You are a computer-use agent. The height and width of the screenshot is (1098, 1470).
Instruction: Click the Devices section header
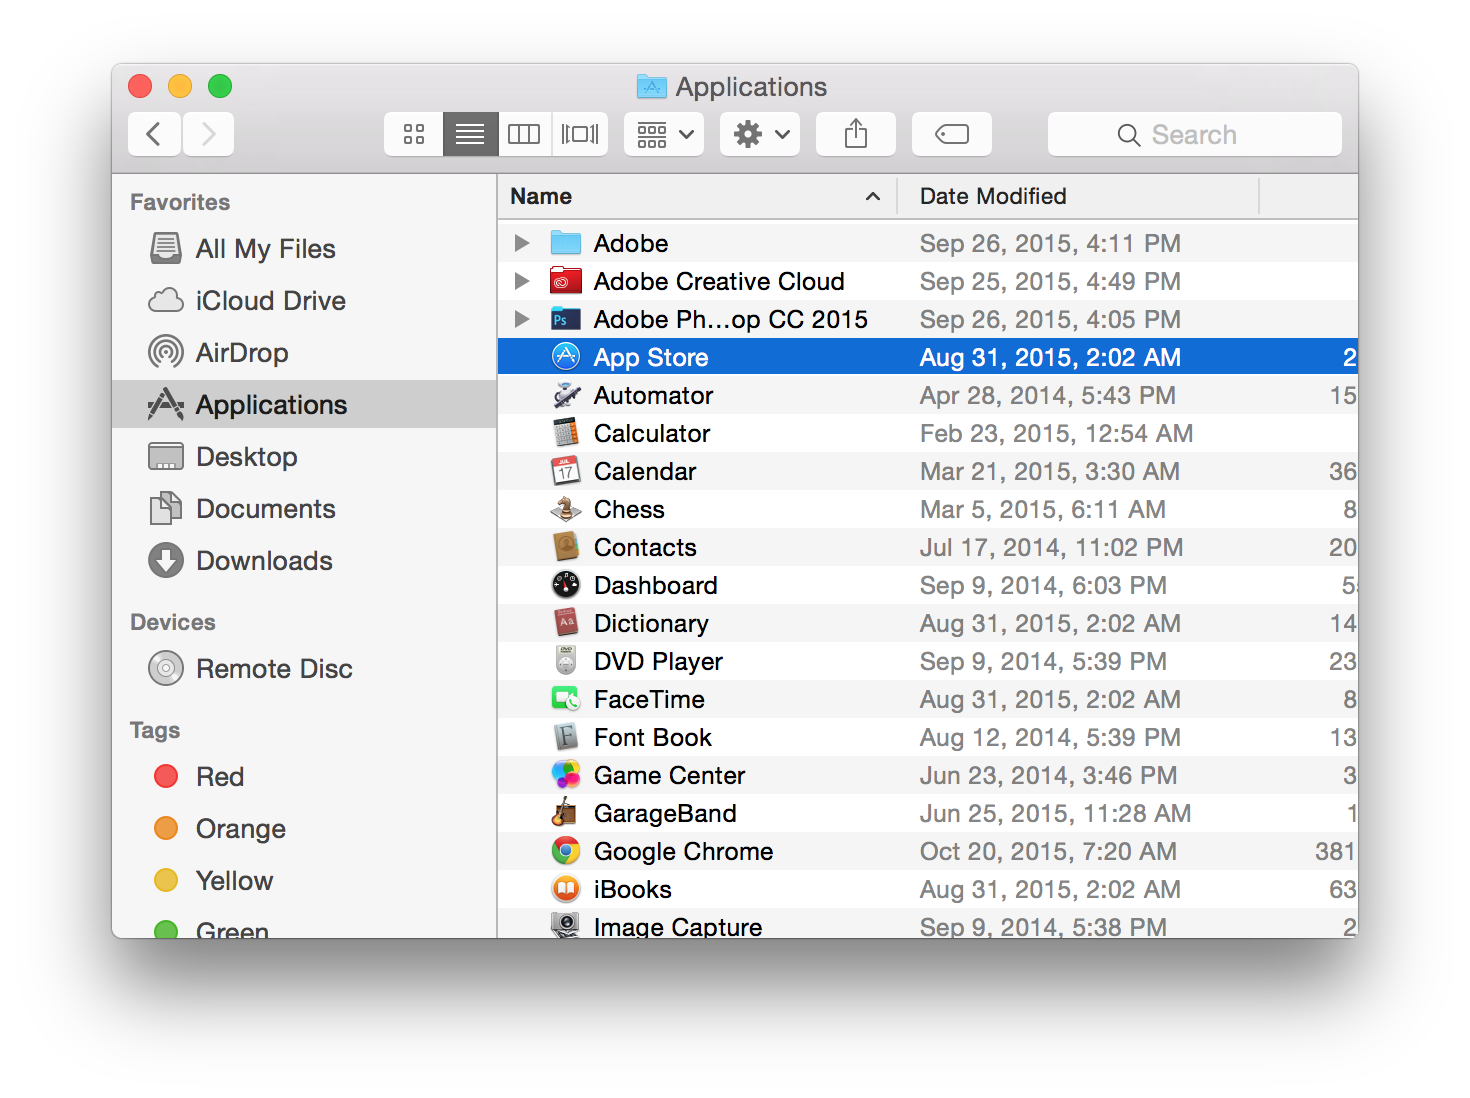coord(173,622)
